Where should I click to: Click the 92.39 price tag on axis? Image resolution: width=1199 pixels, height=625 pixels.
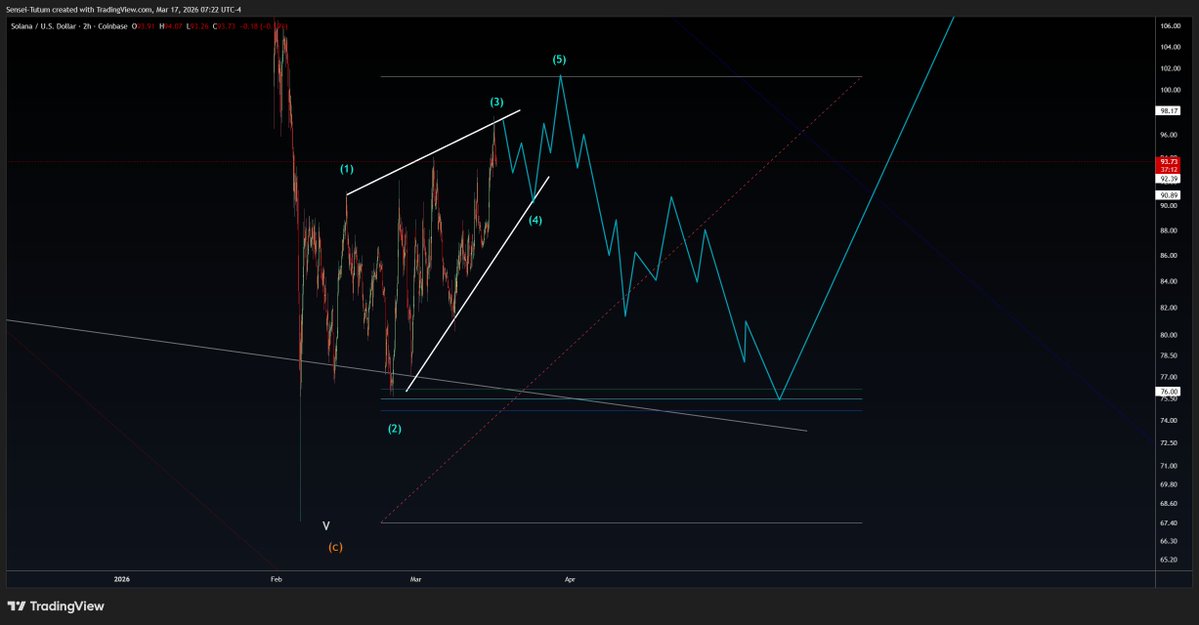click(x=1168, y=179)
